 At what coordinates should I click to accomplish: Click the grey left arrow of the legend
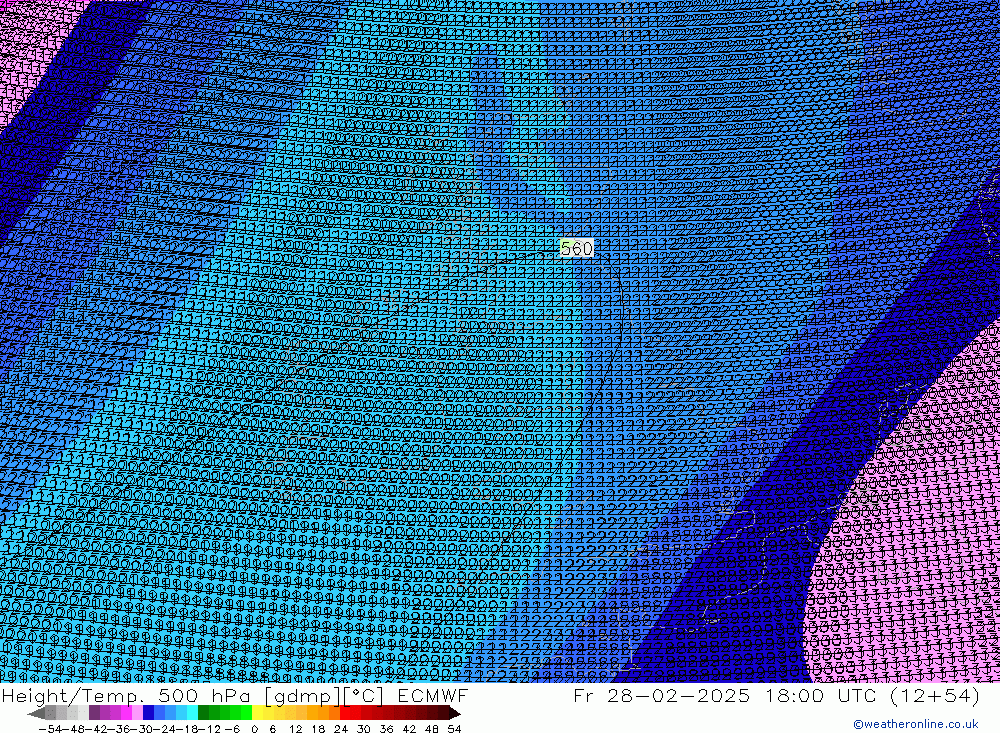tap(36, 713)
